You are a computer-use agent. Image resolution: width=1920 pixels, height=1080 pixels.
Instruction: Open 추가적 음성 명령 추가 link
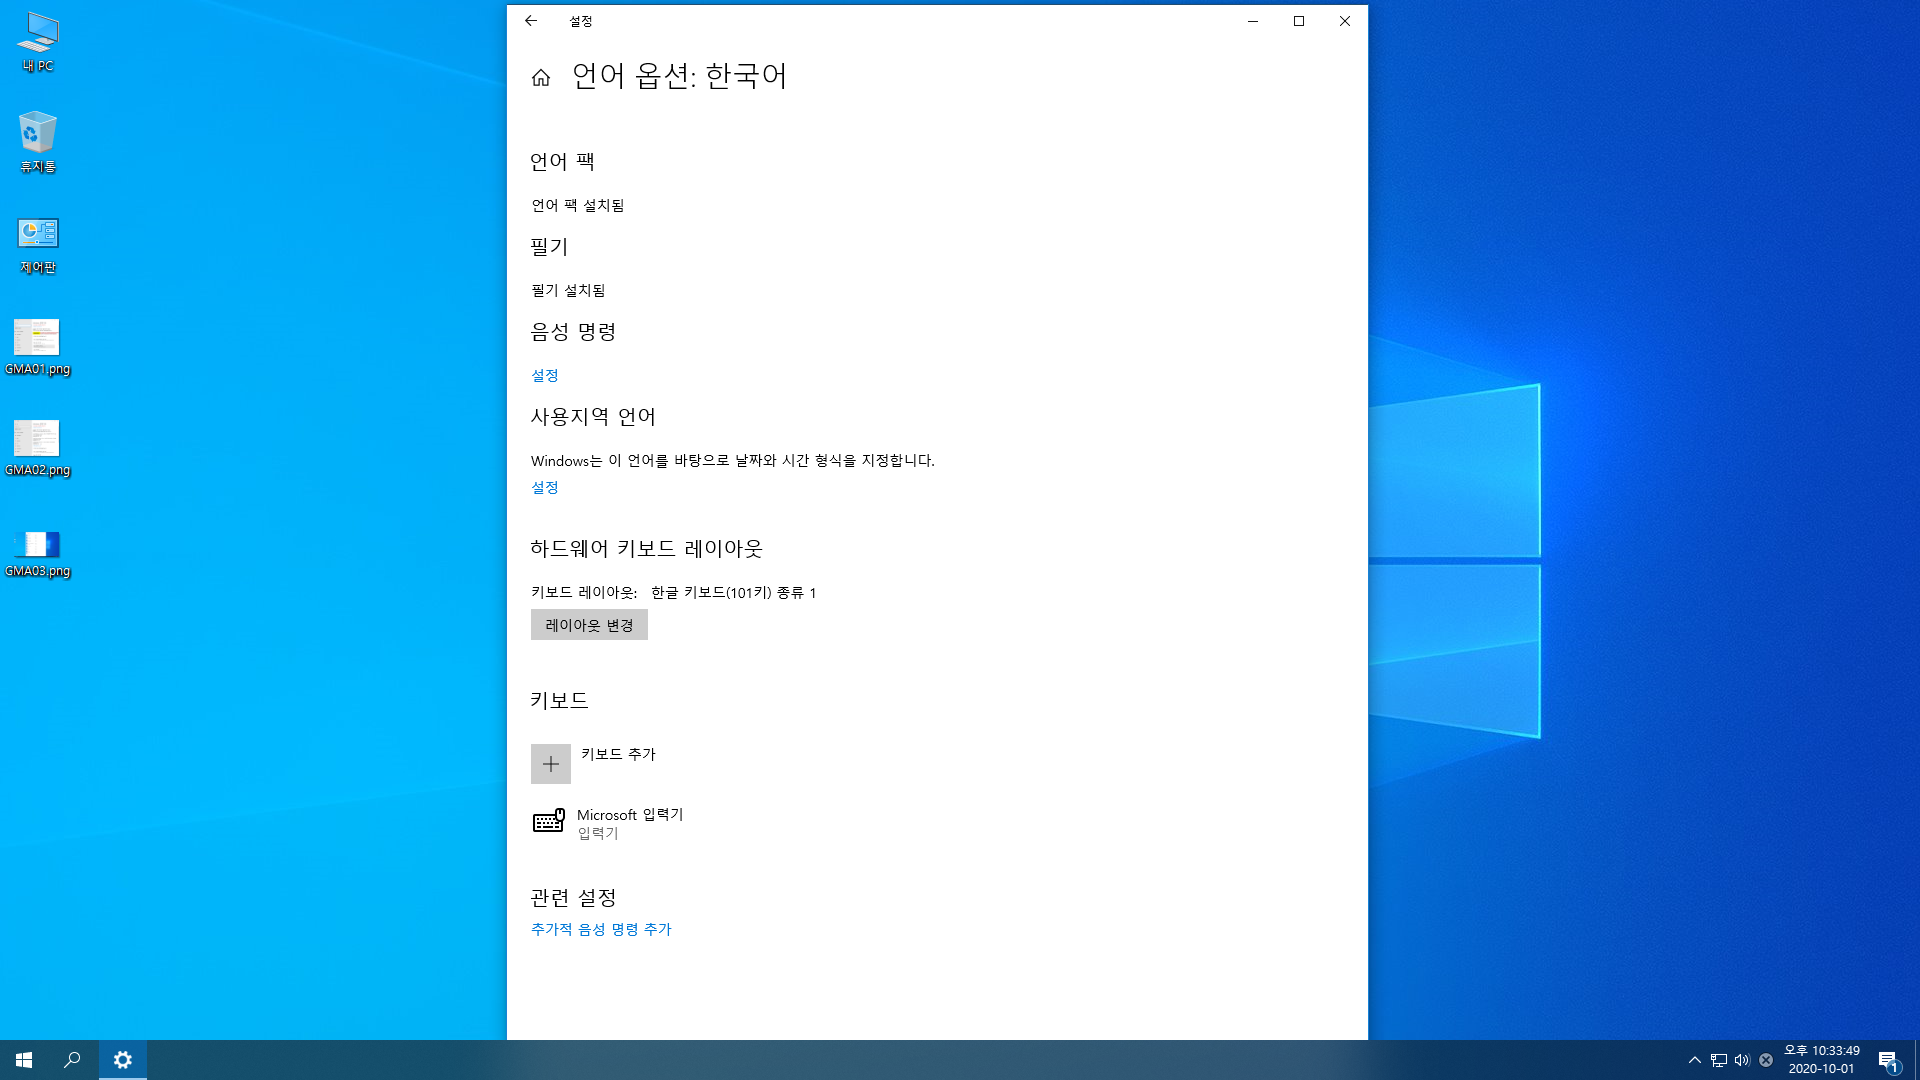point(601,929)
